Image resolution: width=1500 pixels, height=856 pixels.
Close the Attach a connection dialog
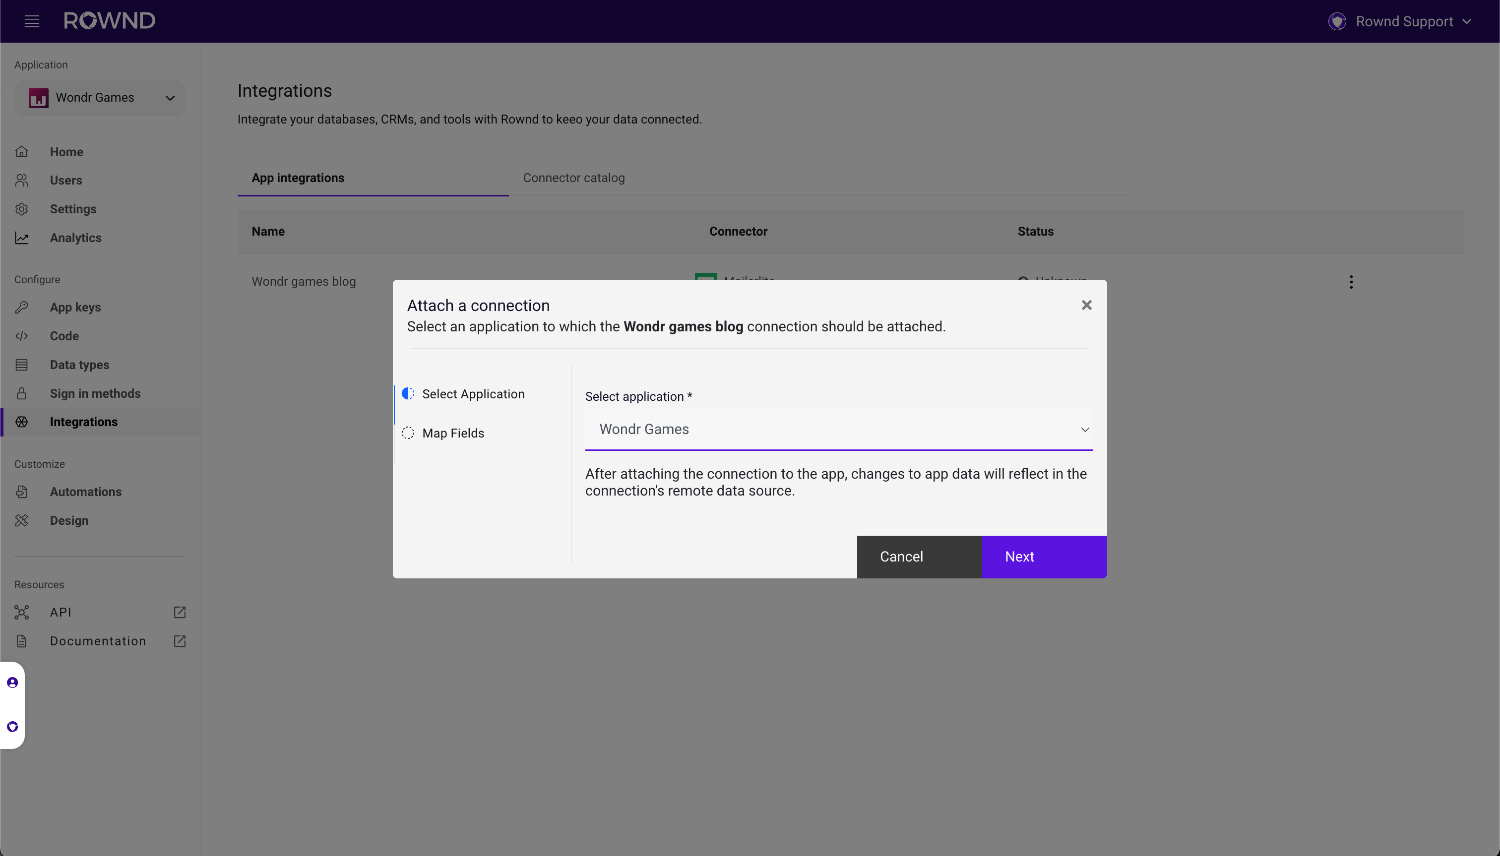click(x=1087, y=305)
